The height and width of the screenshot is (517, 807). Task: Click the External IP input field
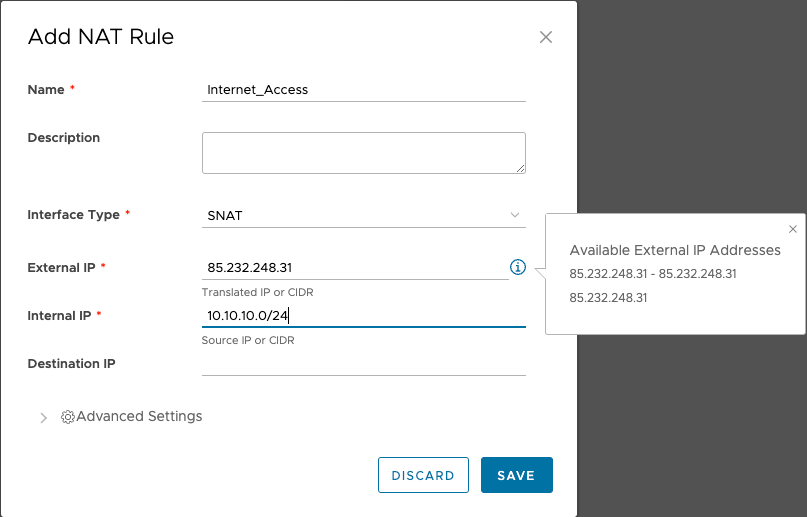354,267
